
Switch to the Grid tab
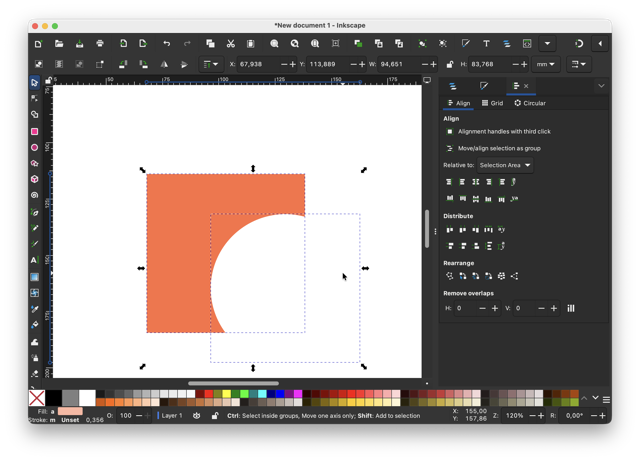click(x=492, y=103)
